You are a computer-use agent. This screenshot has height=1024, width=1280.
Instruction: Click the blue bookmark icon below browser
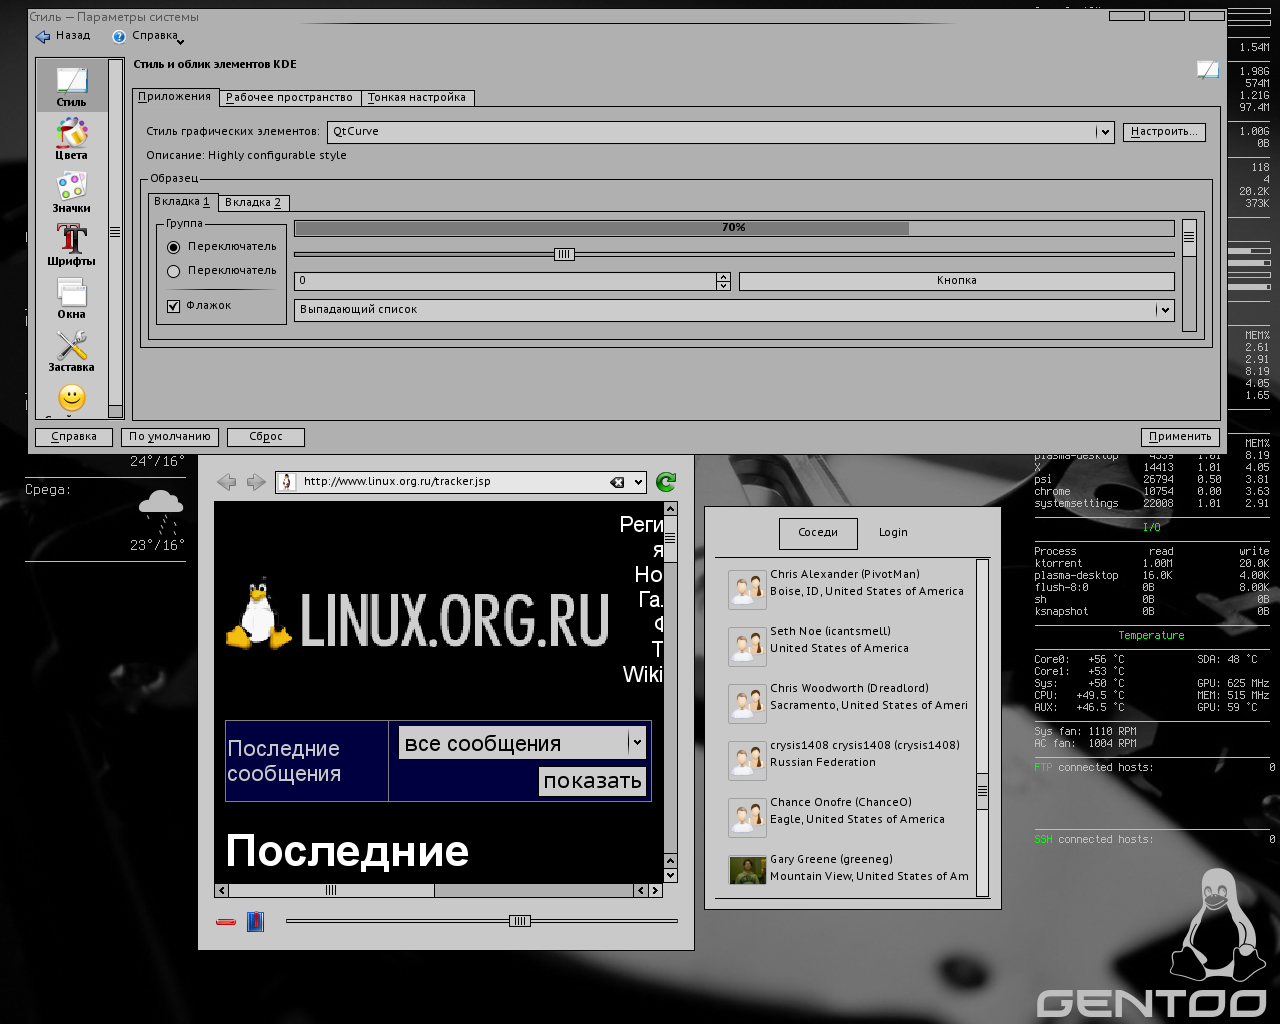click(x=256, y=921)
